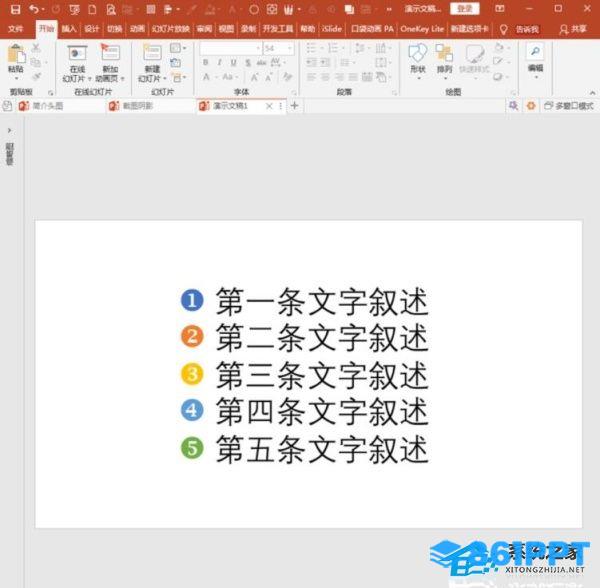
Task: Switch to the iSlide tab
Action: point(332,29)
